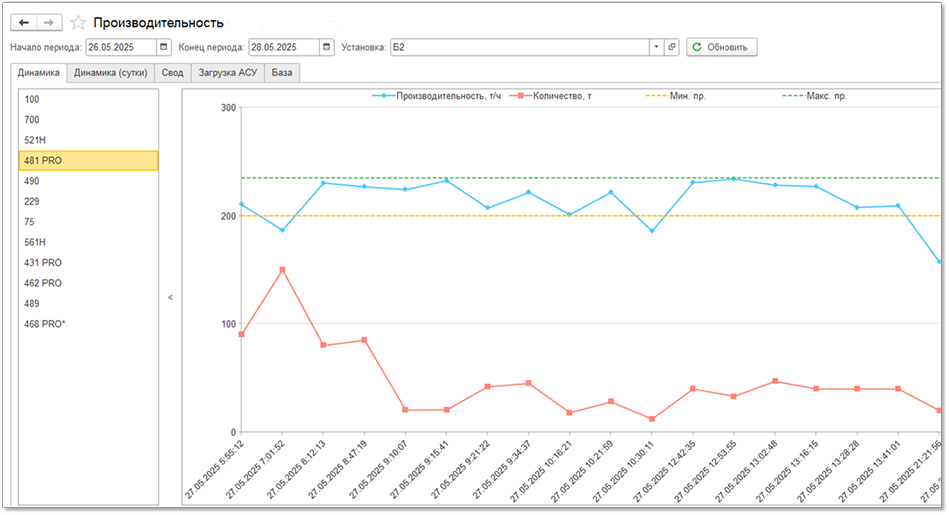Open calendar for Конец периода date
The height and width of the screenshot is (515, 949).
coord(327,47)
